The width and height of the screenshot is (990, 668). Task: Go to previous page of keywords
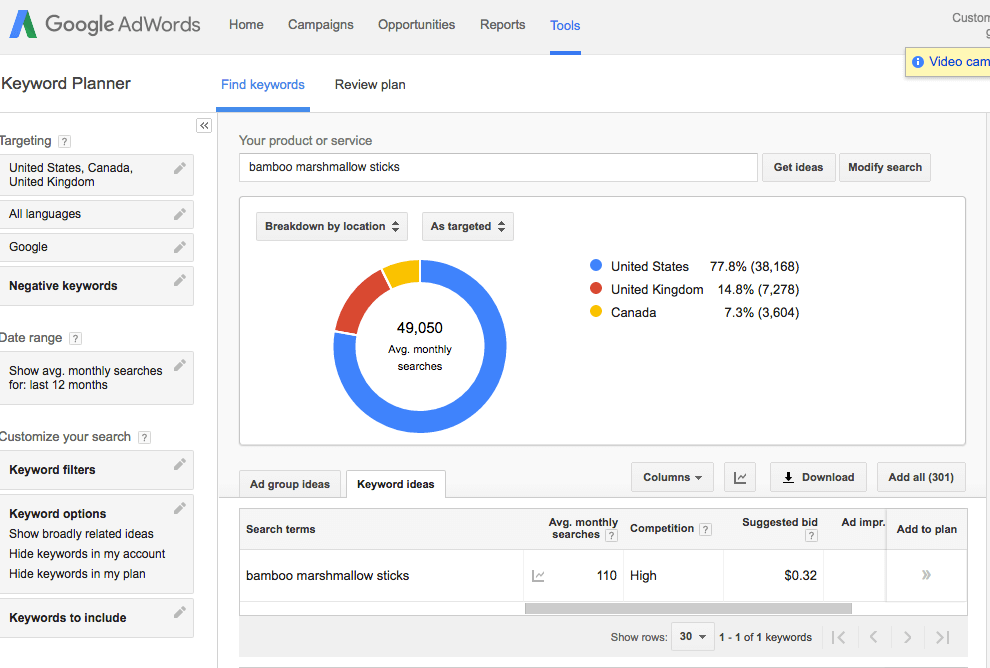coord(874,637)
